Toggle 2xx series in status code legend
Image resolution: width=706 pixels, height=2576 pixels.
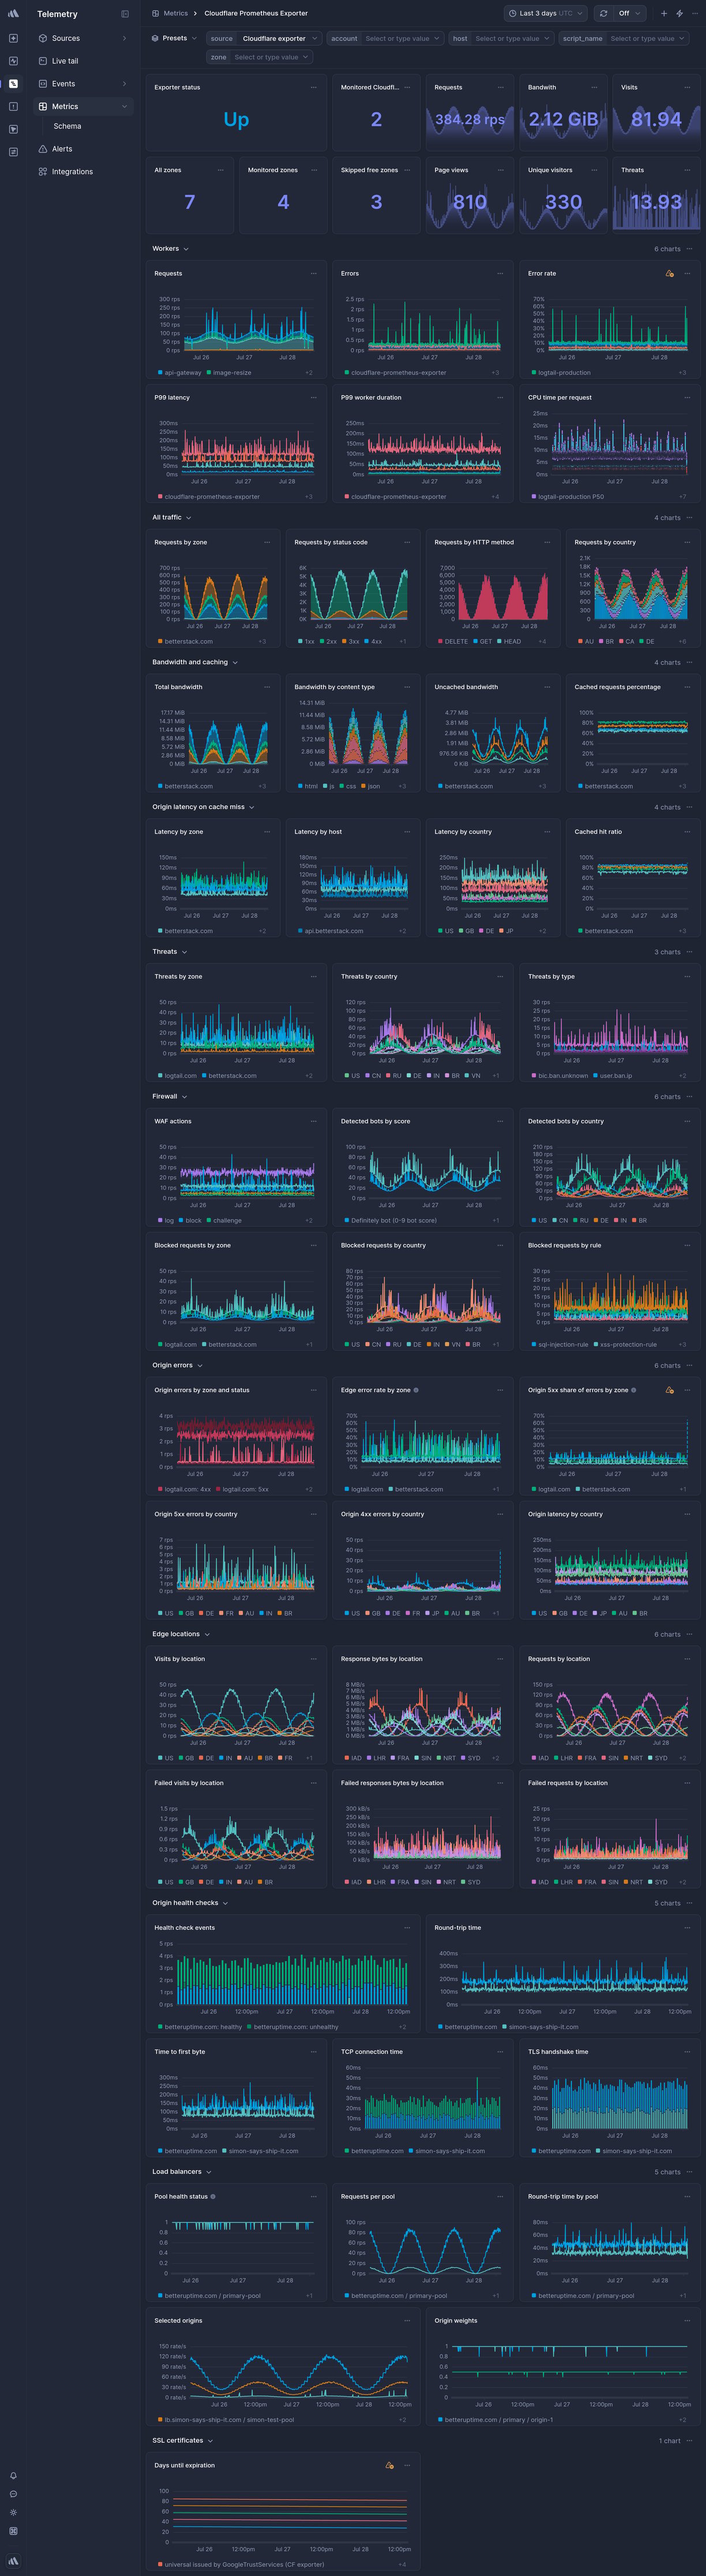(329, 642)
